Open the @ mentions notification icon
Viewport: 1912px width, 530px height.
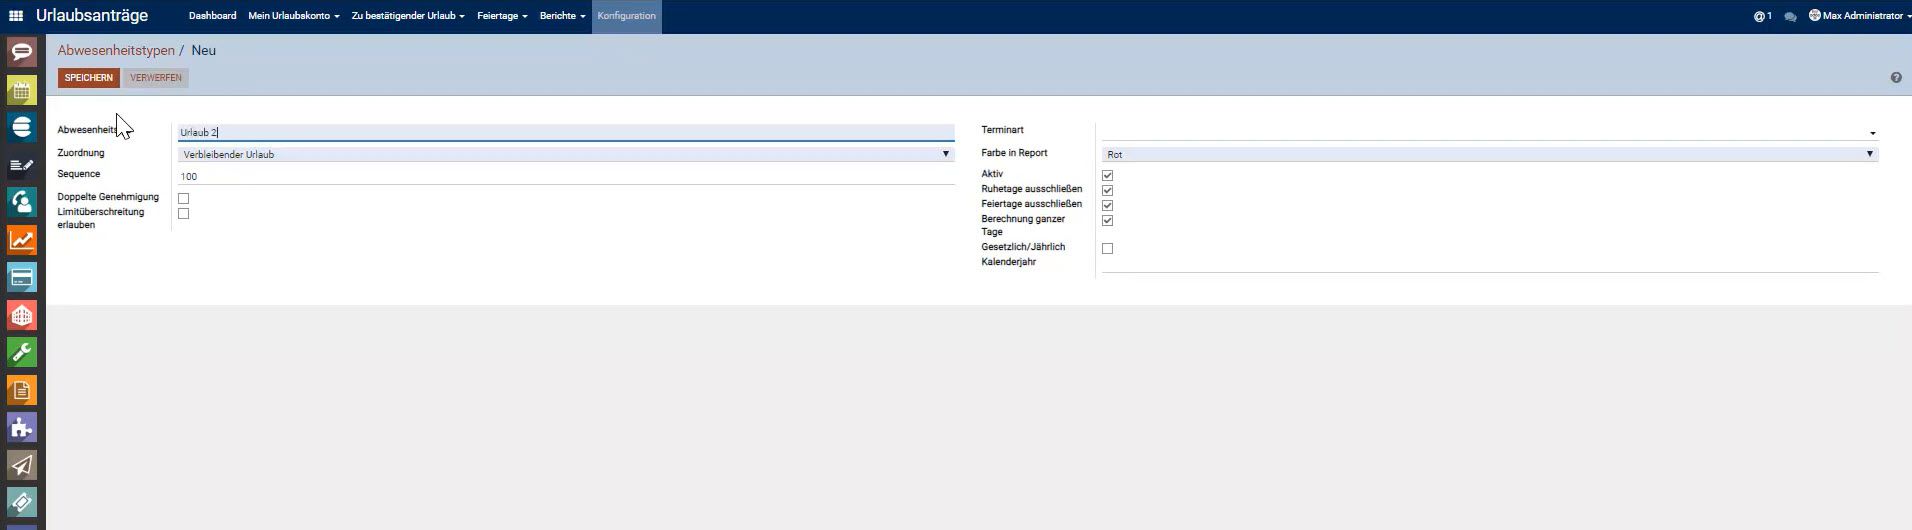pos(1762,16)
